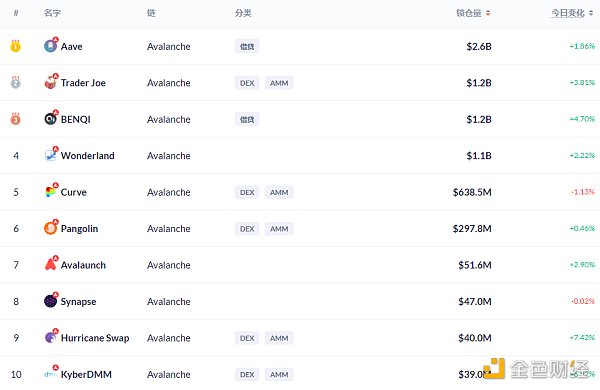Click the gold first-place medal icon
Viewport: 600px width, 390px height.
[x=15, y=46]
